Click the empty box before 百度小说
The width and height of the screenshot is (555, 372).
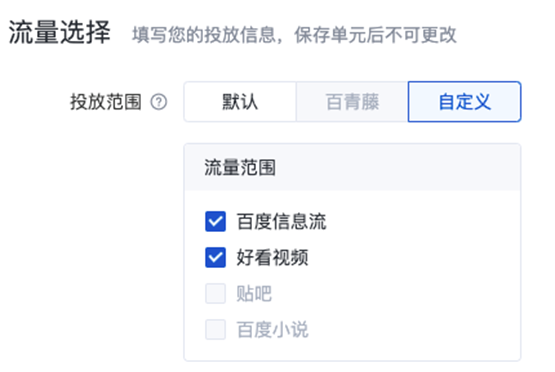(x=215, y=330)
